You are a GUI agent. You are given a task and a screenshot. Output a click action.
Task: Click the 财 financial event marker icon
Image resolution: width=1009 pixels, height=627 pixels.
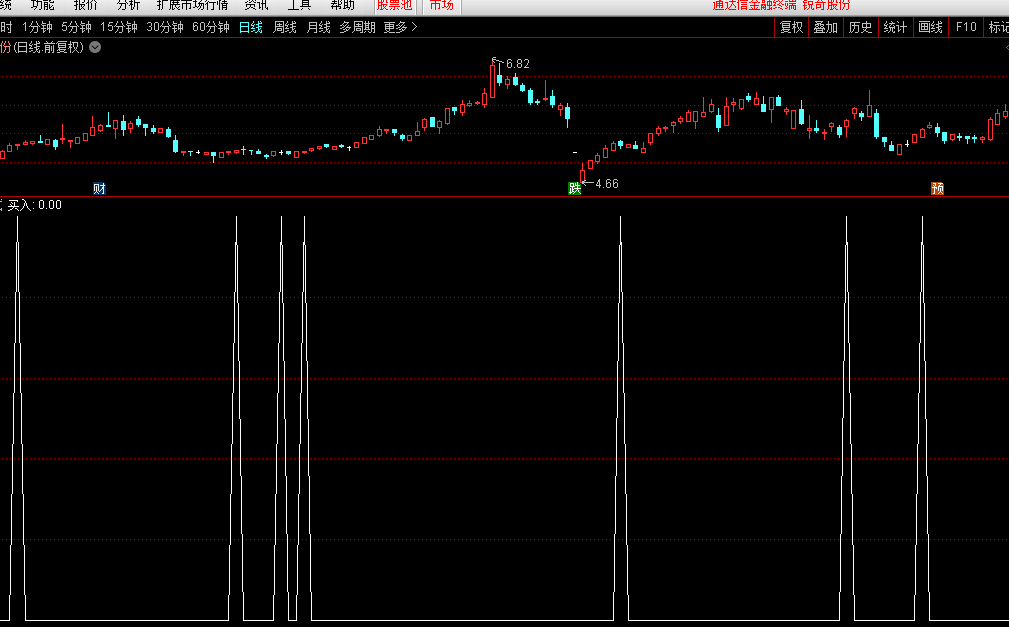(99, 188)
